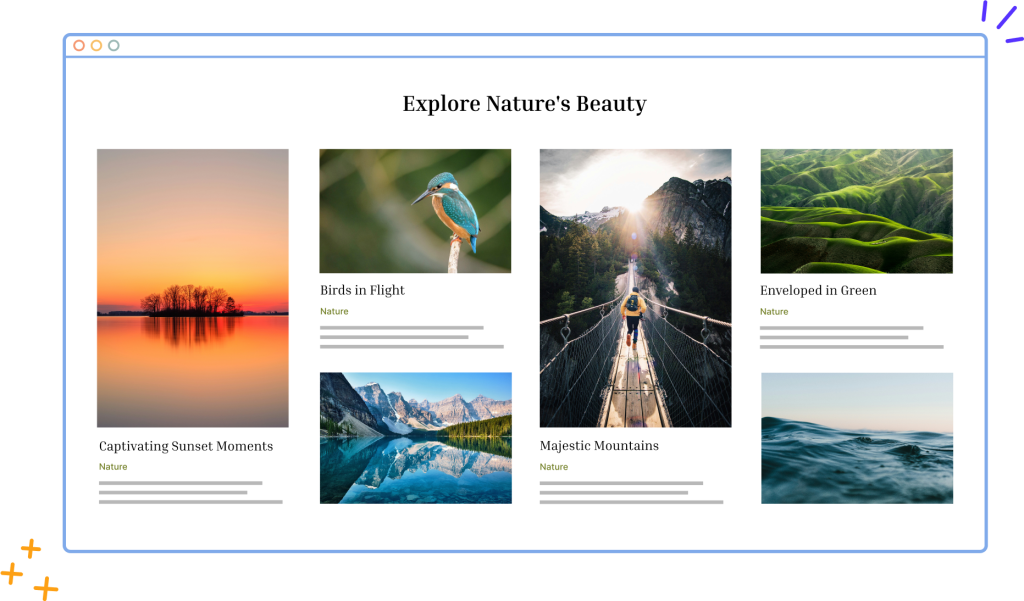Choose Nature tag under Majestic Mountains
1024x601 pixels.
pyautogui.click(x=554, y=467)
